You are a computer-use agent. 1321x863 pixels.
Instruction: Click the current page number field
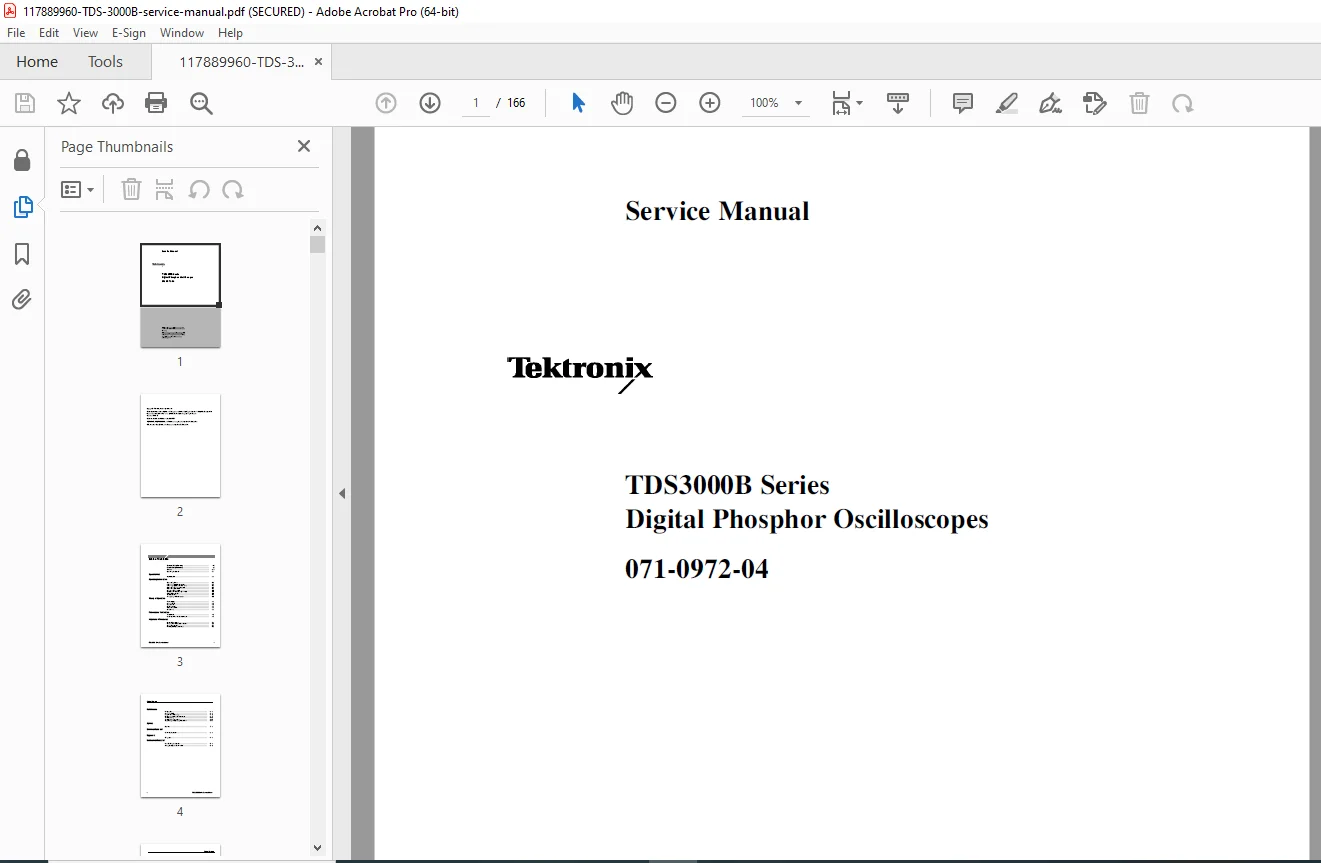coord(476,103)
